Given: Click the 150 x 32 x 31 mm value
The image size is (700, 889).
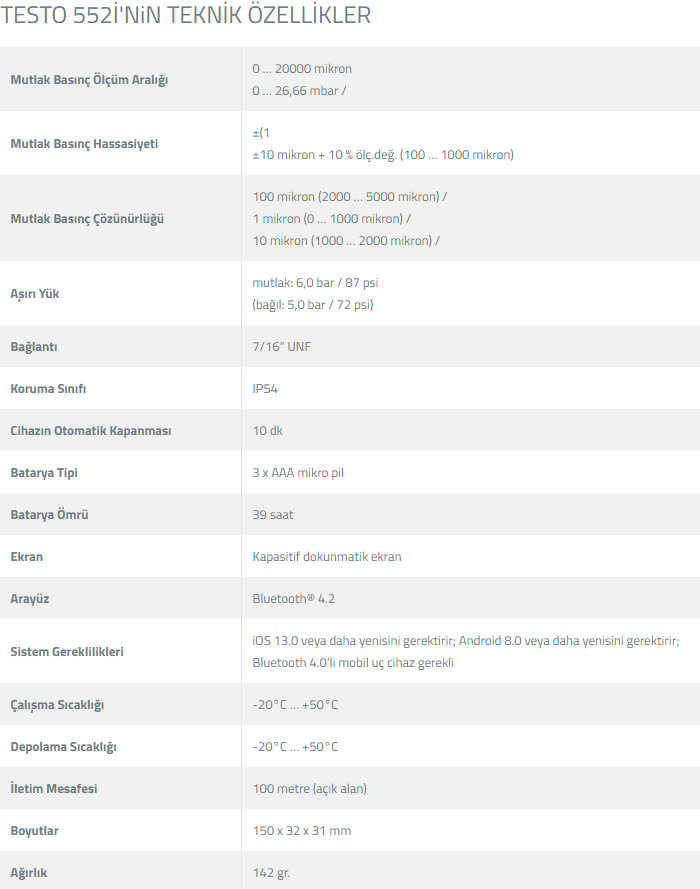Looking at the screenshot, I should click(x=302, y=830).
